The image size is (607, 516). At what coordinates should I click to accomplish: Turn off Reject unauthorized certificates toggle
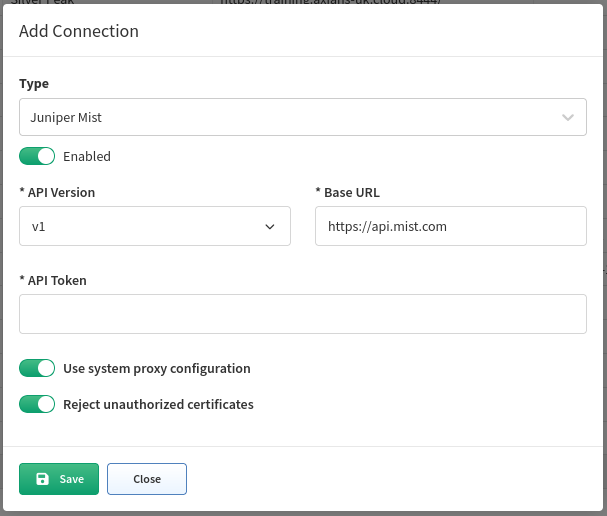(x=37, y=404)
